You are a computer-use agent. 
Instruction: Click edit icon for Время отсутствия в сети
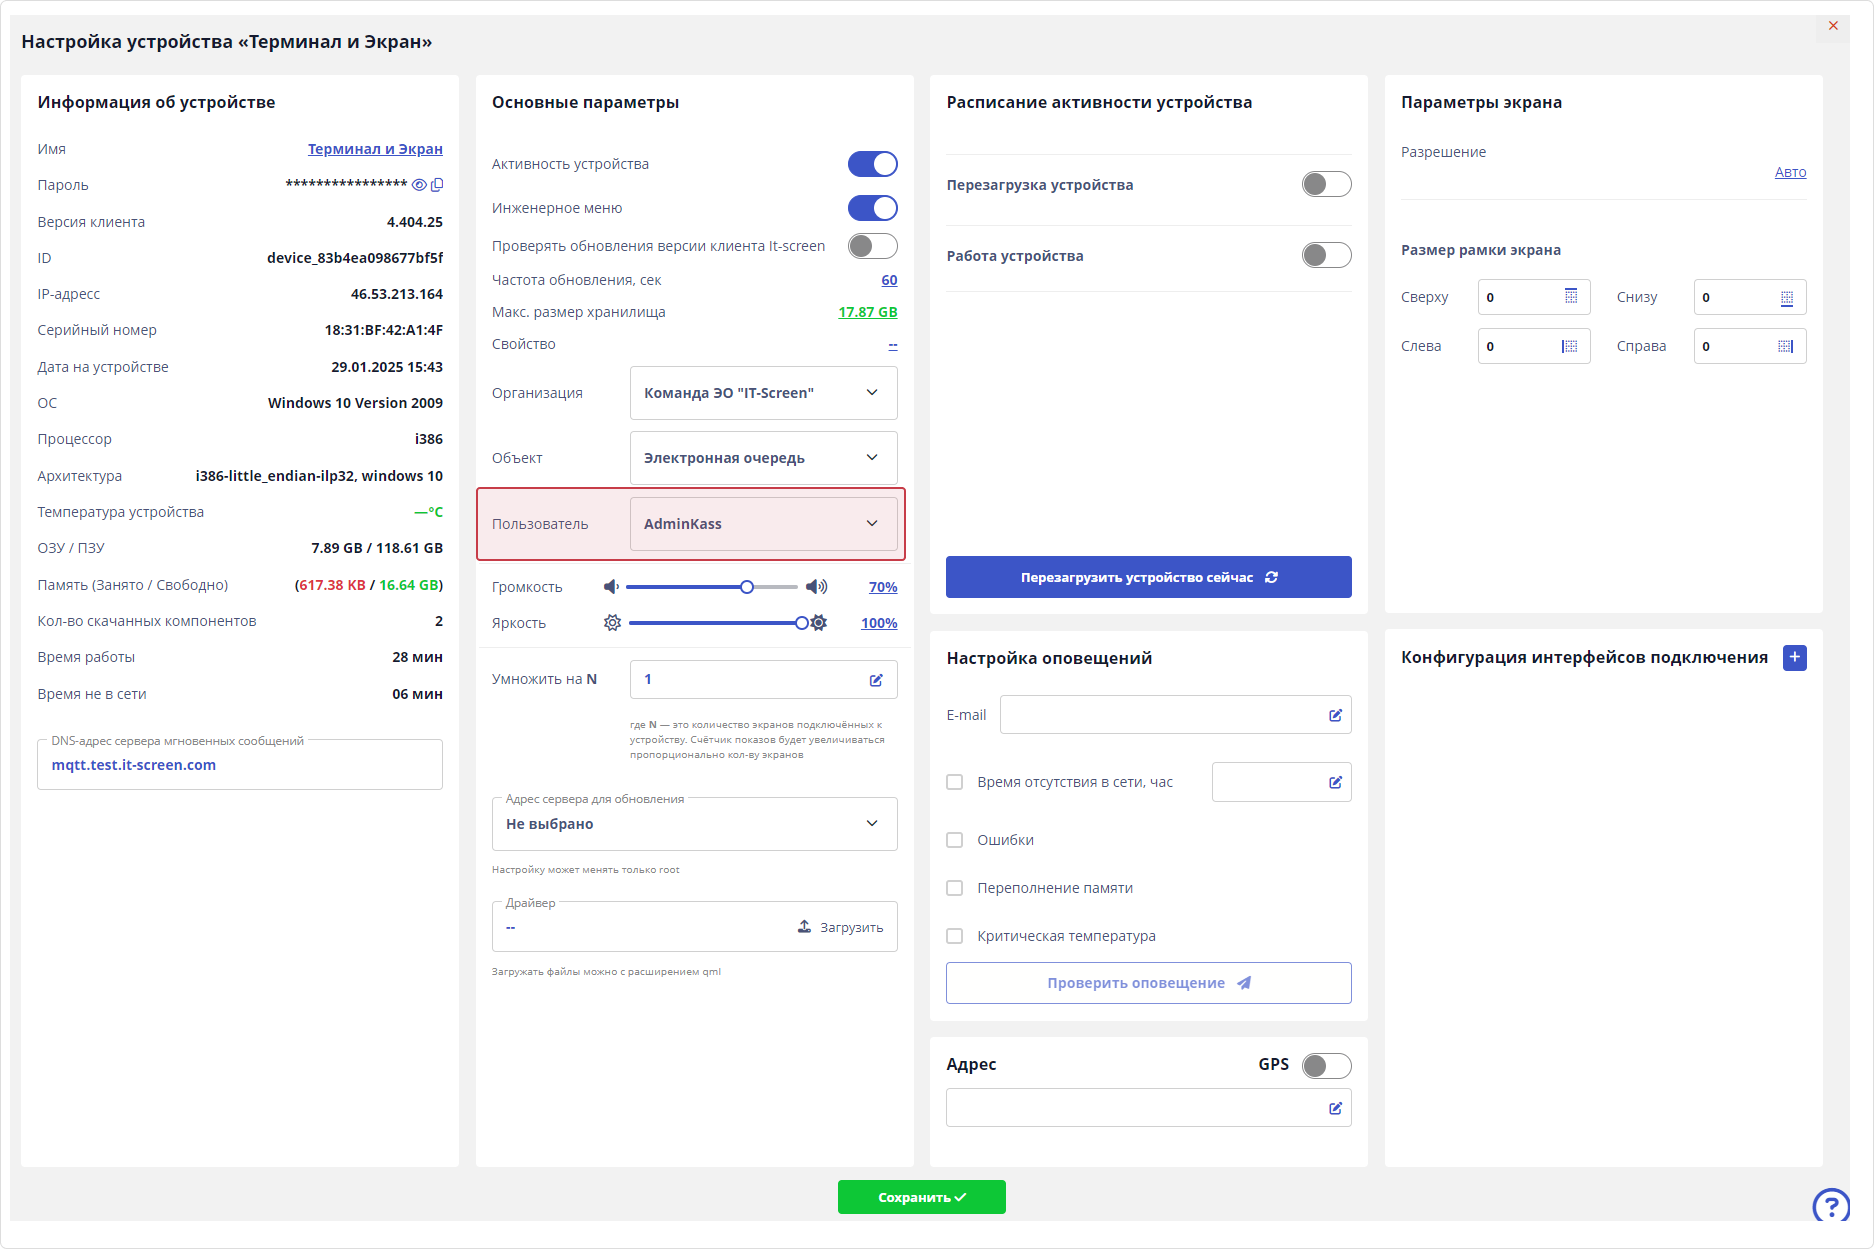point(1335,782)
